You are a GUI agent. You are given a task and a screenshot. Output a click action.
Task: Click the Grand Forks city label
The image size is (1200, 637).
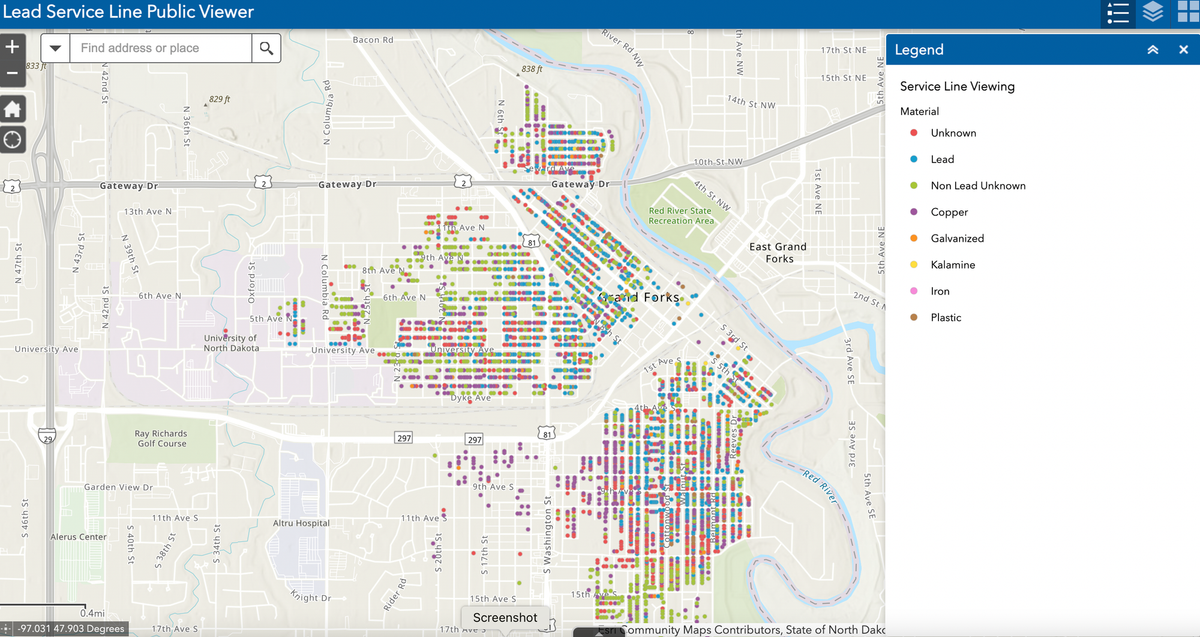638,297
